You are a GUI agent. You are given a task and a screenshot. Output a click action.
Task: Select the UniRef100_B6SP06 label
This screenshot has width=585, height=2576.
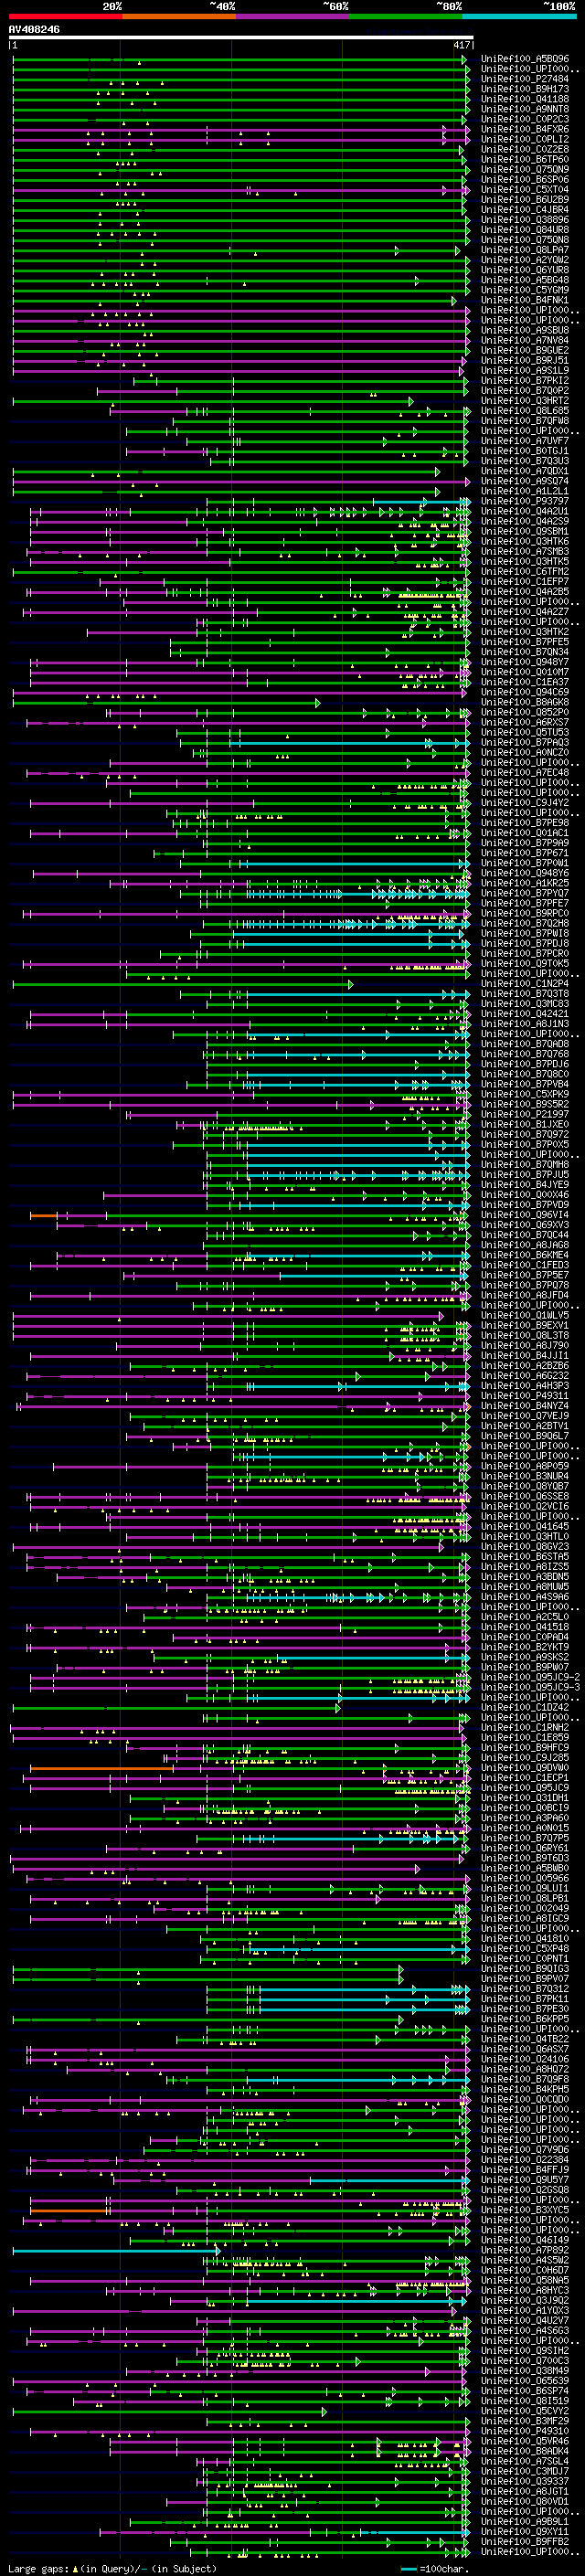coord(525,179)
